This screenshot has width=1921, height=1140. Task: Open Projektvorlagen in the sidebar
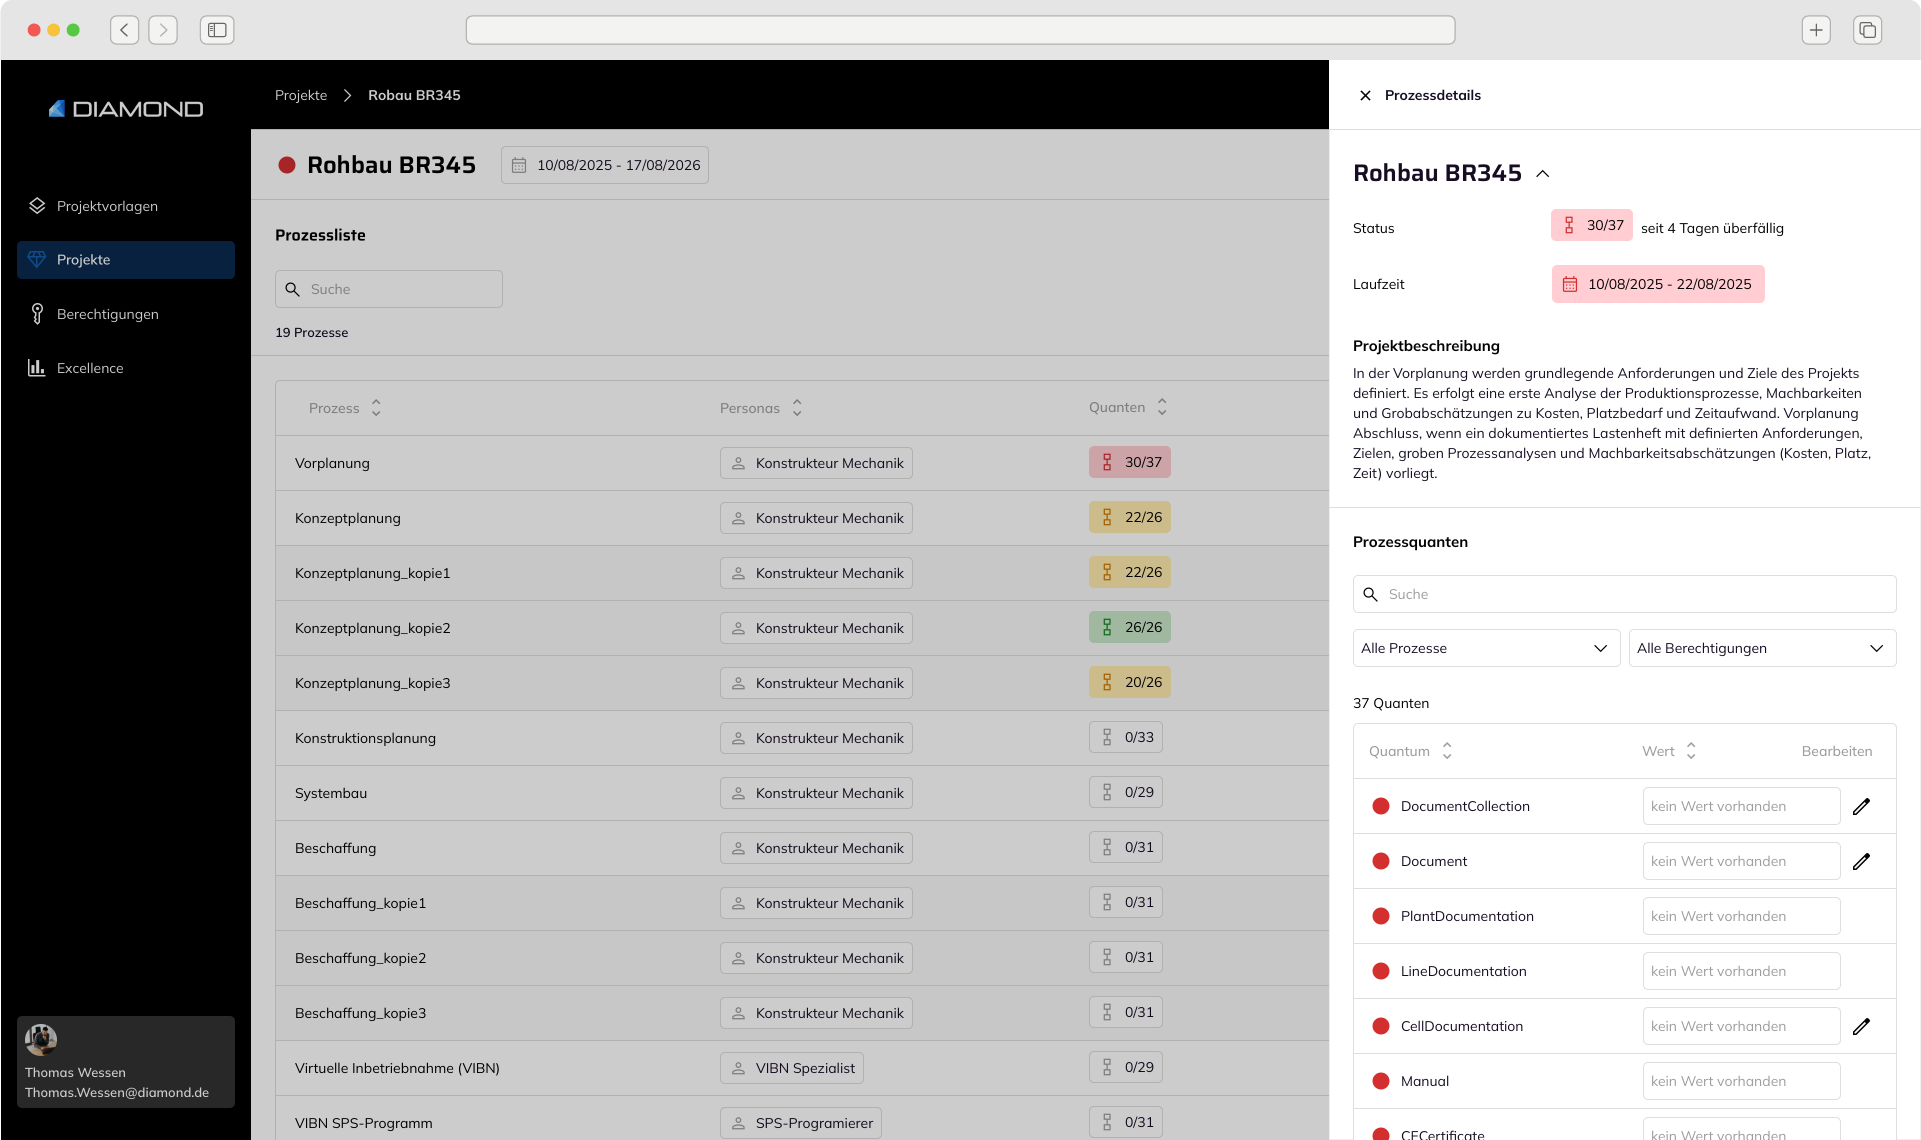tap(107, 206)
